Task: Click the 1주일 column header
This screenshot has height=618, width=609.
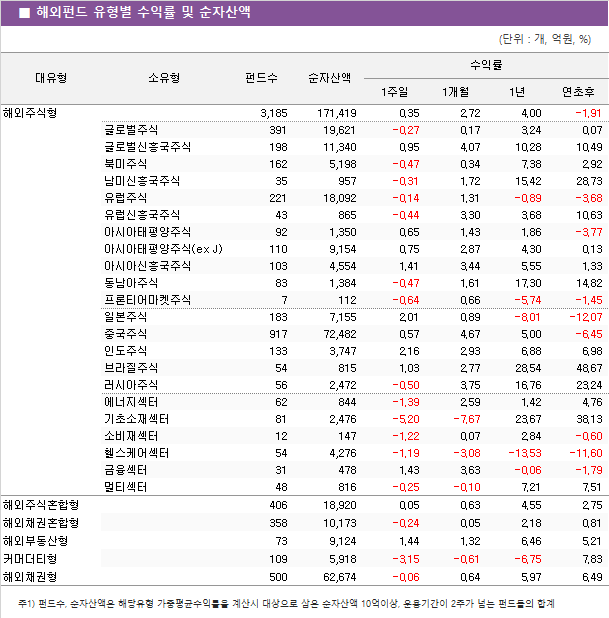Action: pos(395,92)
